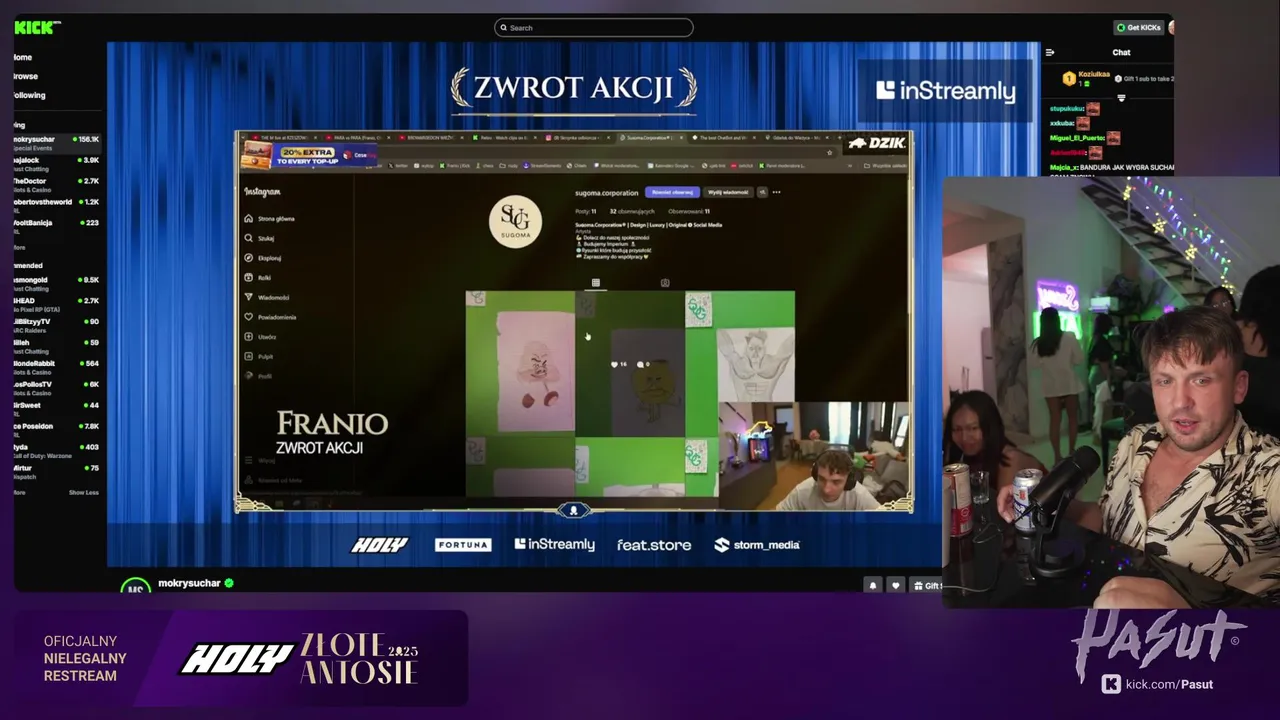Switch to the posts grid tab
The height and width of the screenshot is (720, 1280).
596,283
